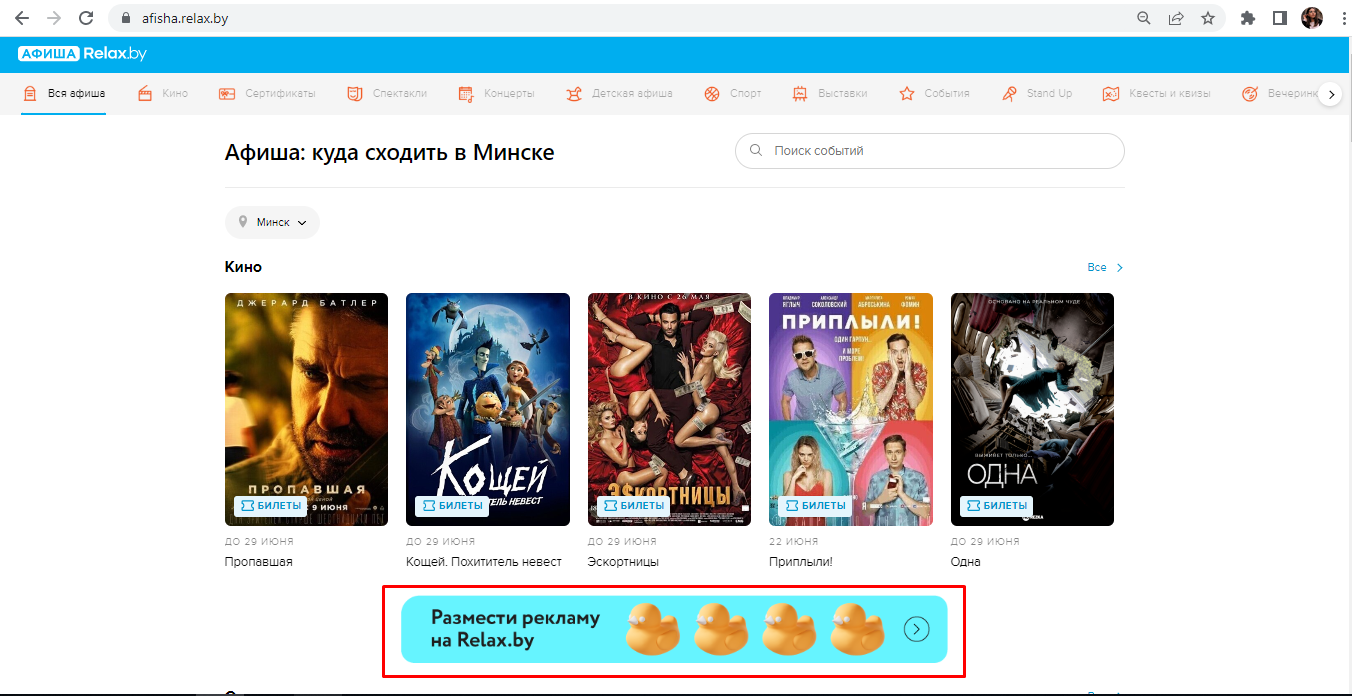The height and width of the screenshot is (696, 1352).
Task: Buy tickets on Приплыли! Билеты badge
Action: [815, 506]
